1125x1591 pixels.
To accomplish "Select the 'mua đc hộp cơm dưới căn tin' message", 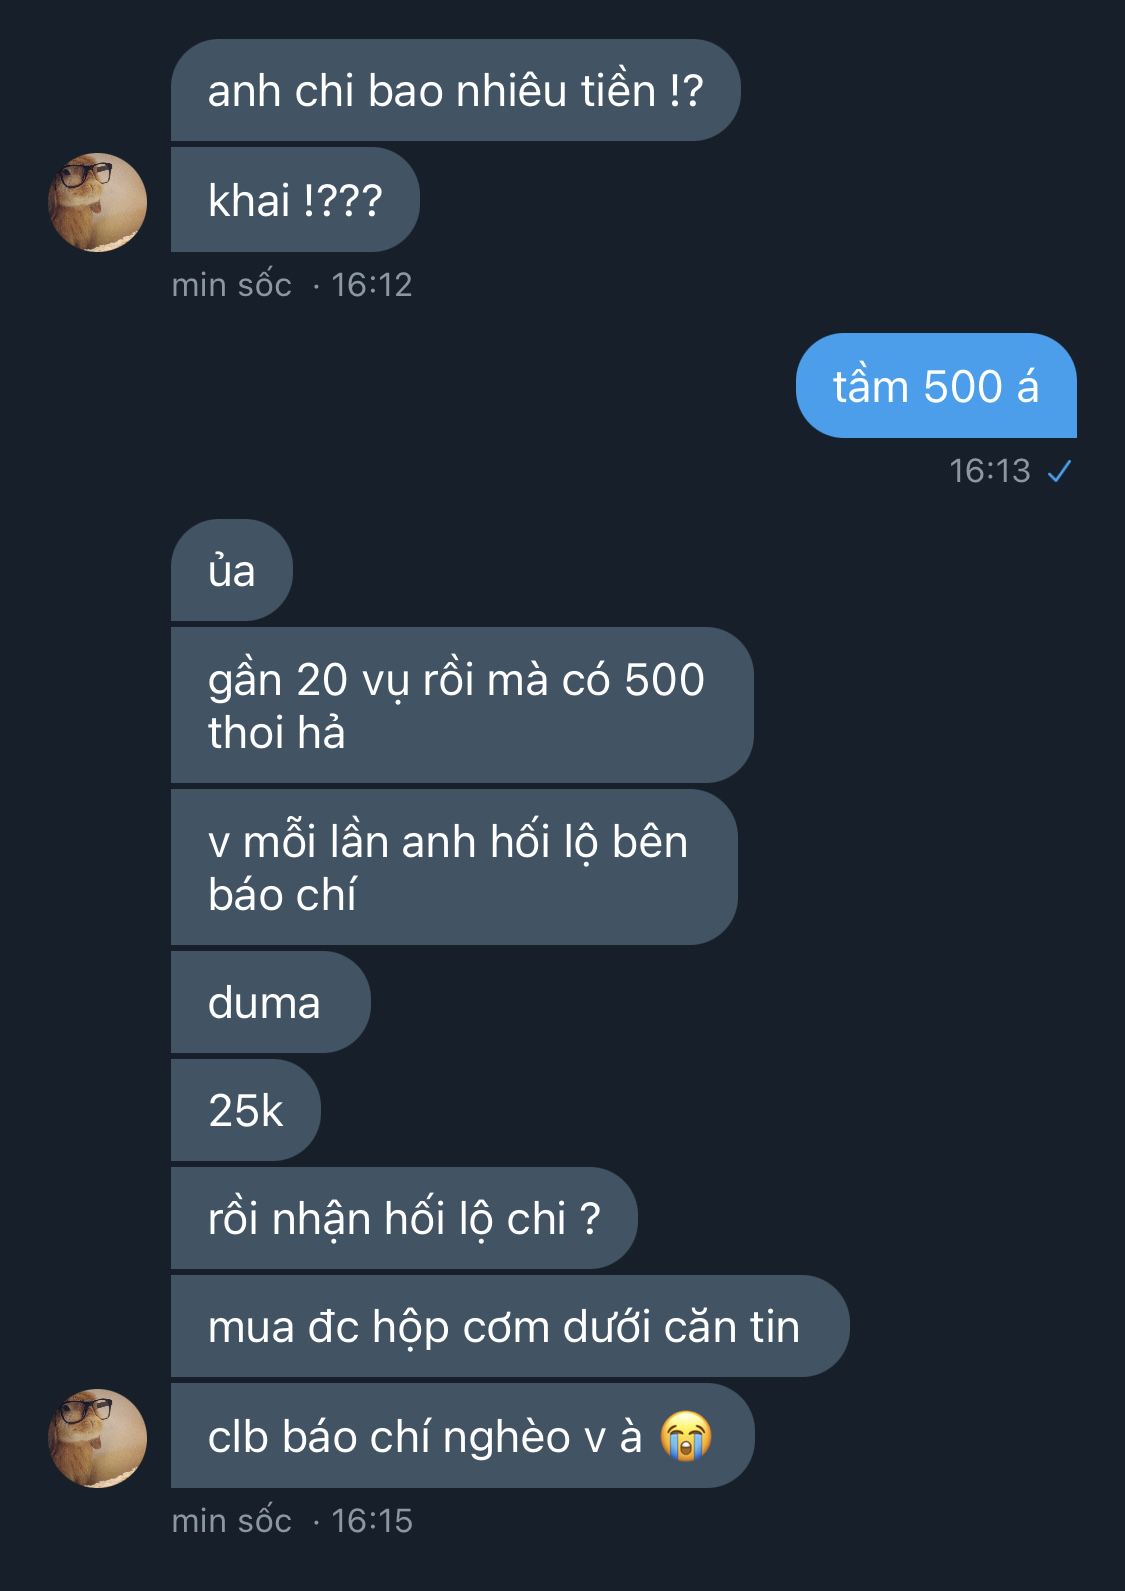I will (x=510, y=1326).
